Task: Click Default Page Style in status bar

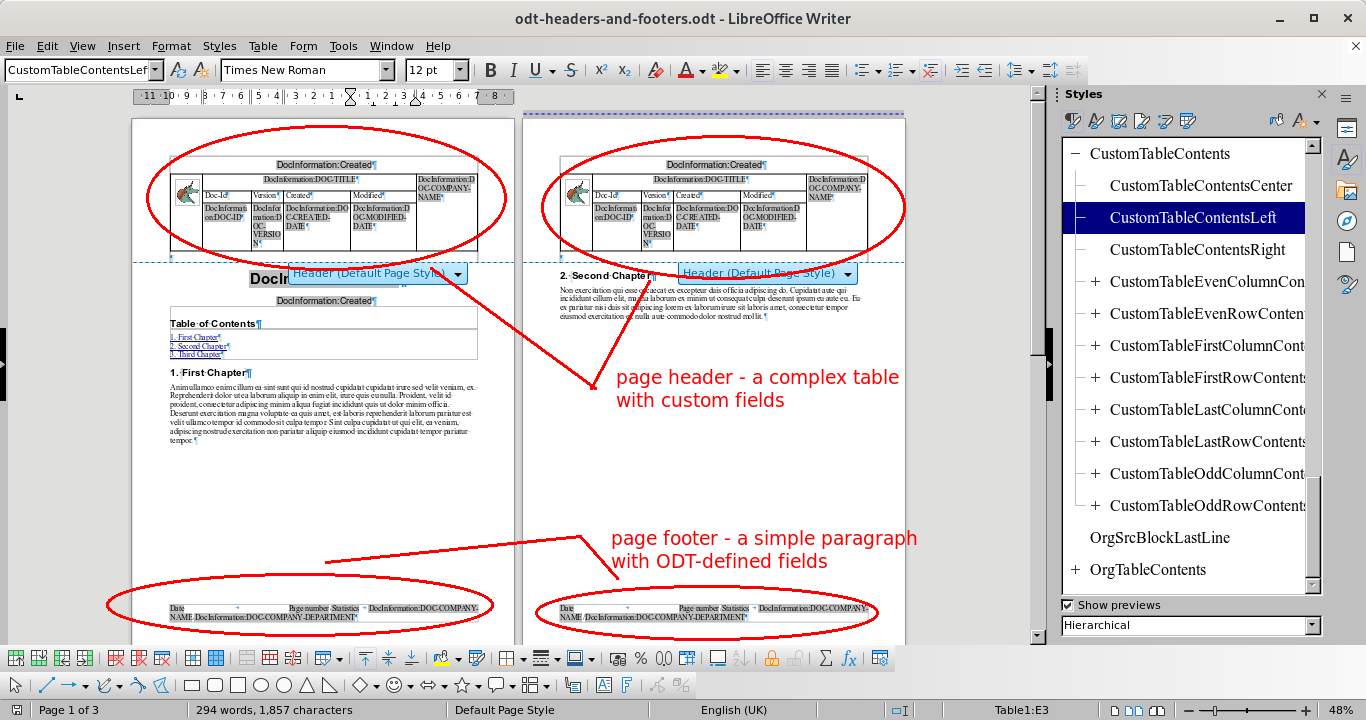Action: (x=505, y=710)
